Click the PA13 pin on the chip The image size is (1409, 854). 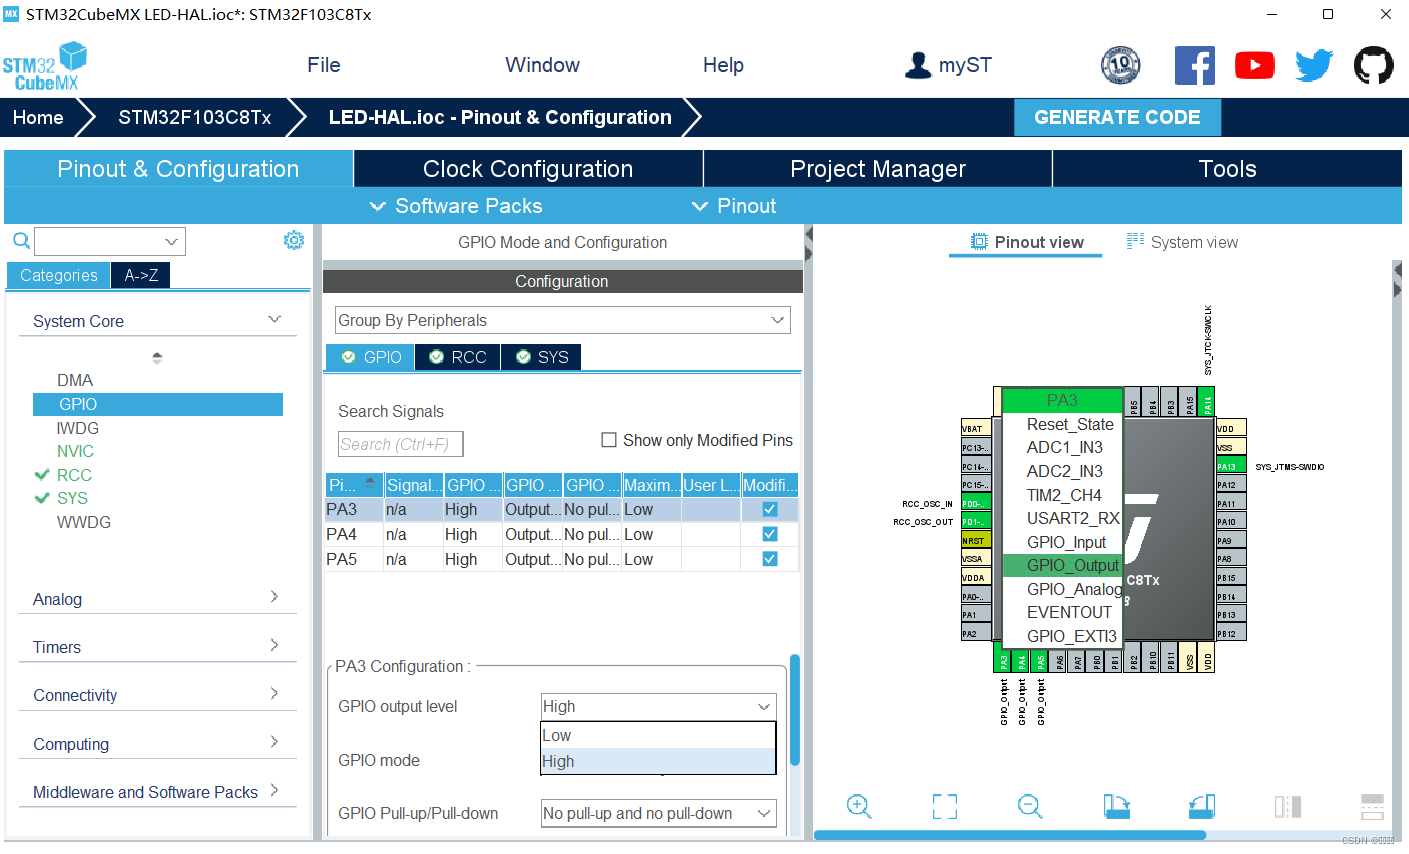click(x=1231, y=466)
